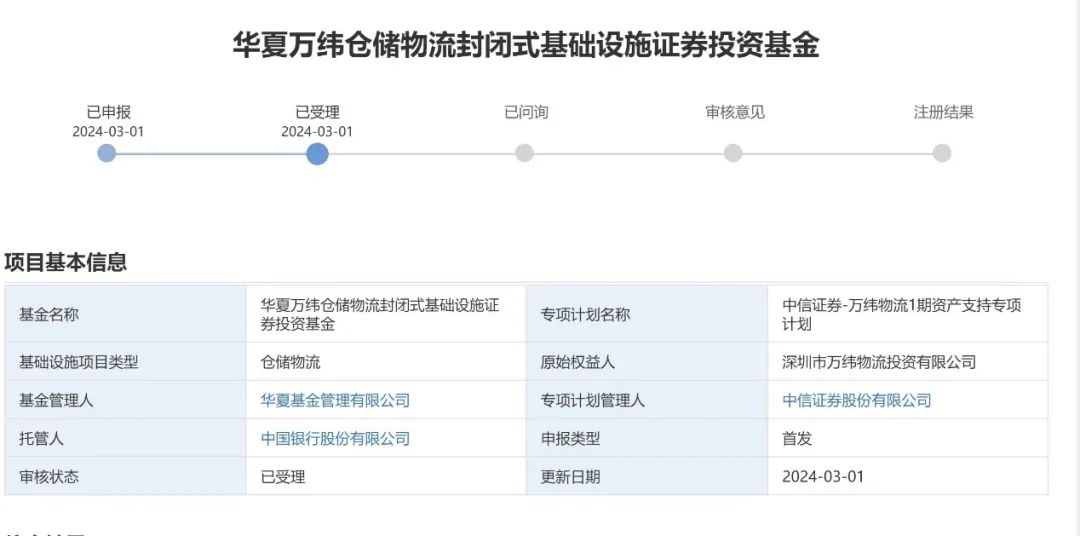The height and width of the screenshot is (536, 1080).
Task: Click the 专项计划管理人 label cell
Action: (647, 400)
